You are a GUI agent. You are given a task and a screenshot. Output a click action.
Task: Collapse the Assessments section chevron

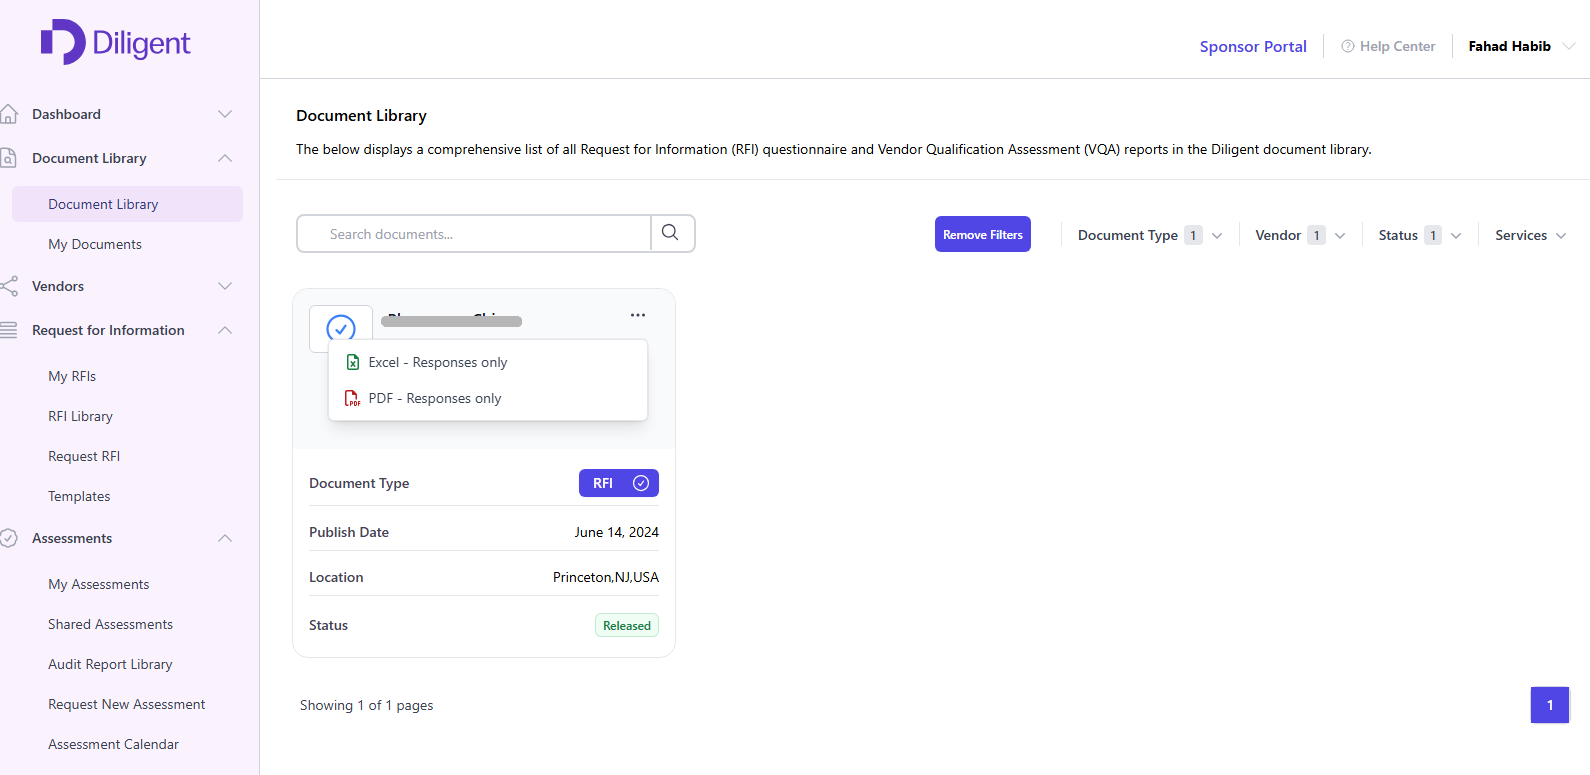pos(225,538)
